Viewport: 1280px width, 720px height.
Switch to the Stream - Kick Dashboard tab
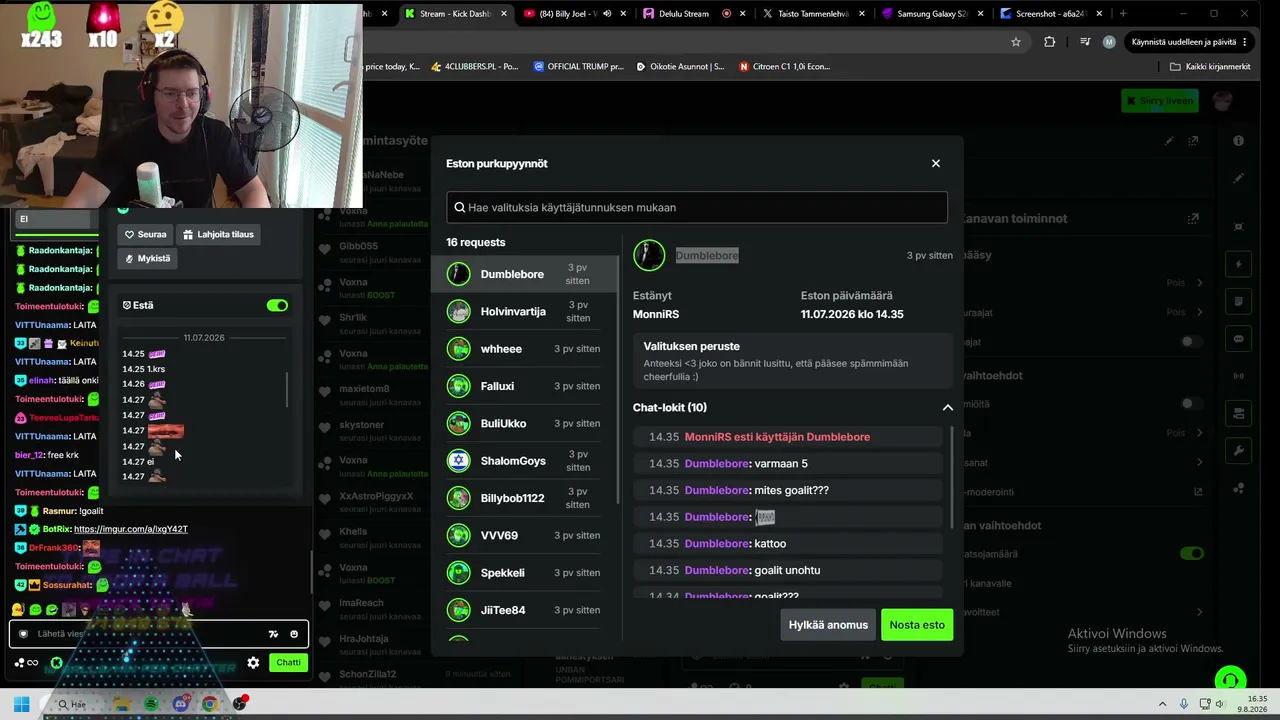[456, 14]
